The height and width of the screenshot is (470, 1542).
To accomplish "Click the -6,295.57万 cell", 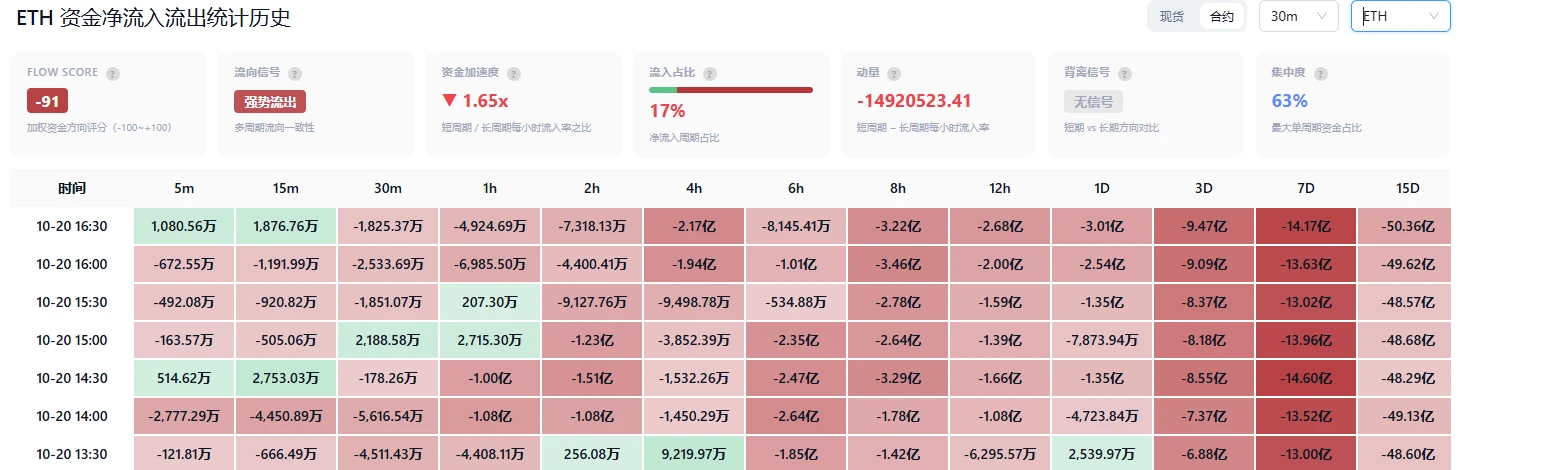I will click(x=1000, y=453).
